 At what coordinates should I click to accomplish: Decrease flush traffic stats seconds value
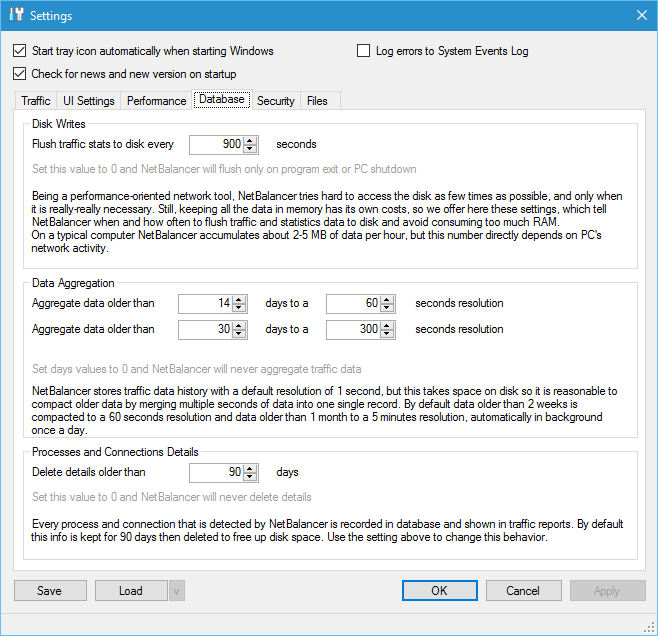(250, 149)
